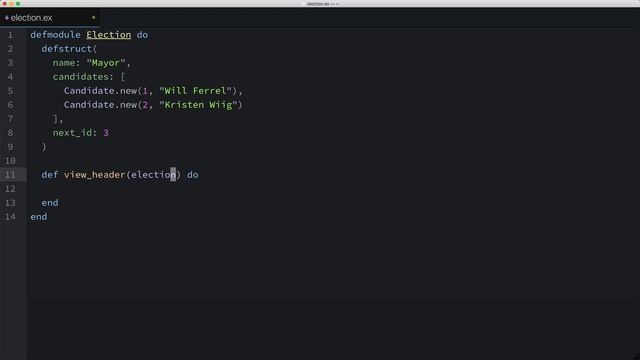640x360 pixels.
Task: Click the view_header function name
Action: coord(94,175)
